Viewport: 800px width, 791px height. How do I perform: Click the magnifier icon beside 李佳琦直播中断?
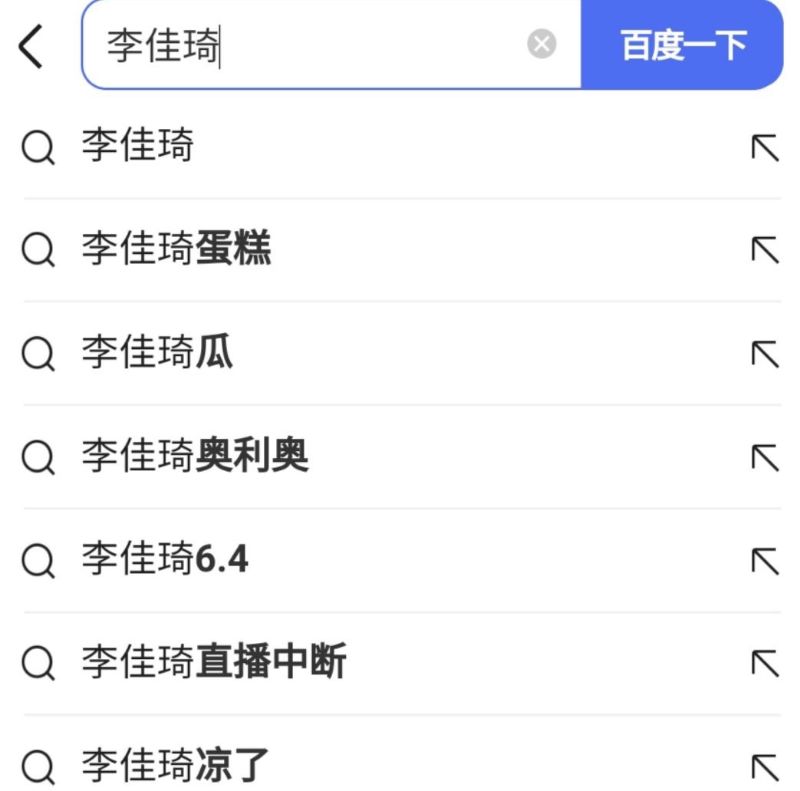[38, 663]
